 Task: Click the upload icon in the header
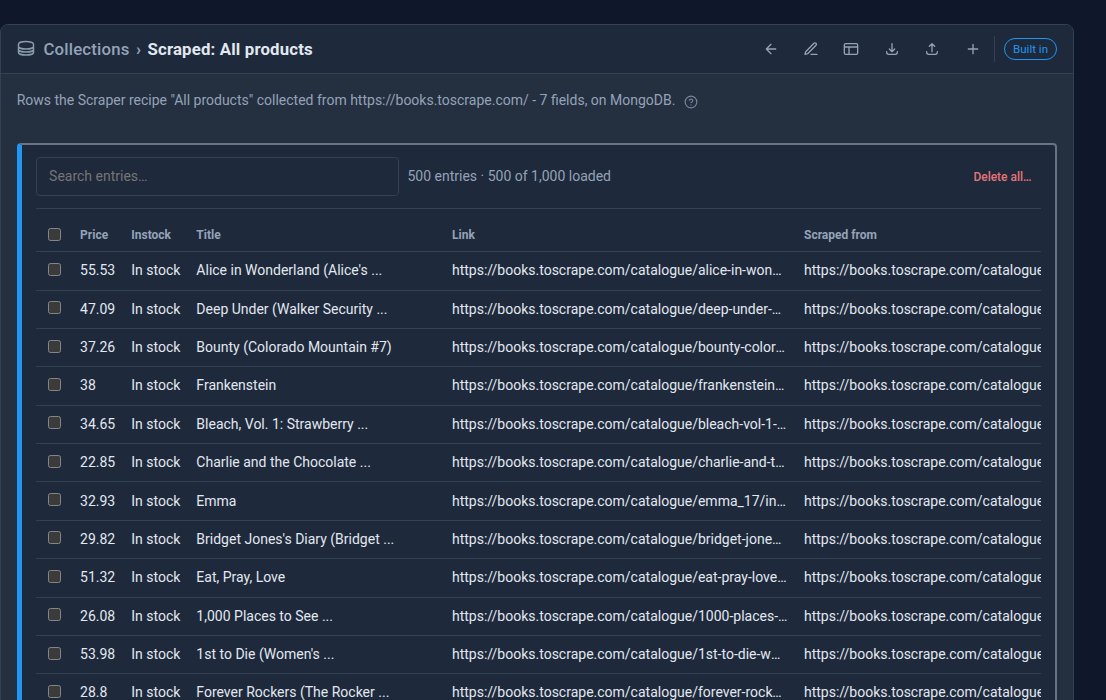[932, 49]
